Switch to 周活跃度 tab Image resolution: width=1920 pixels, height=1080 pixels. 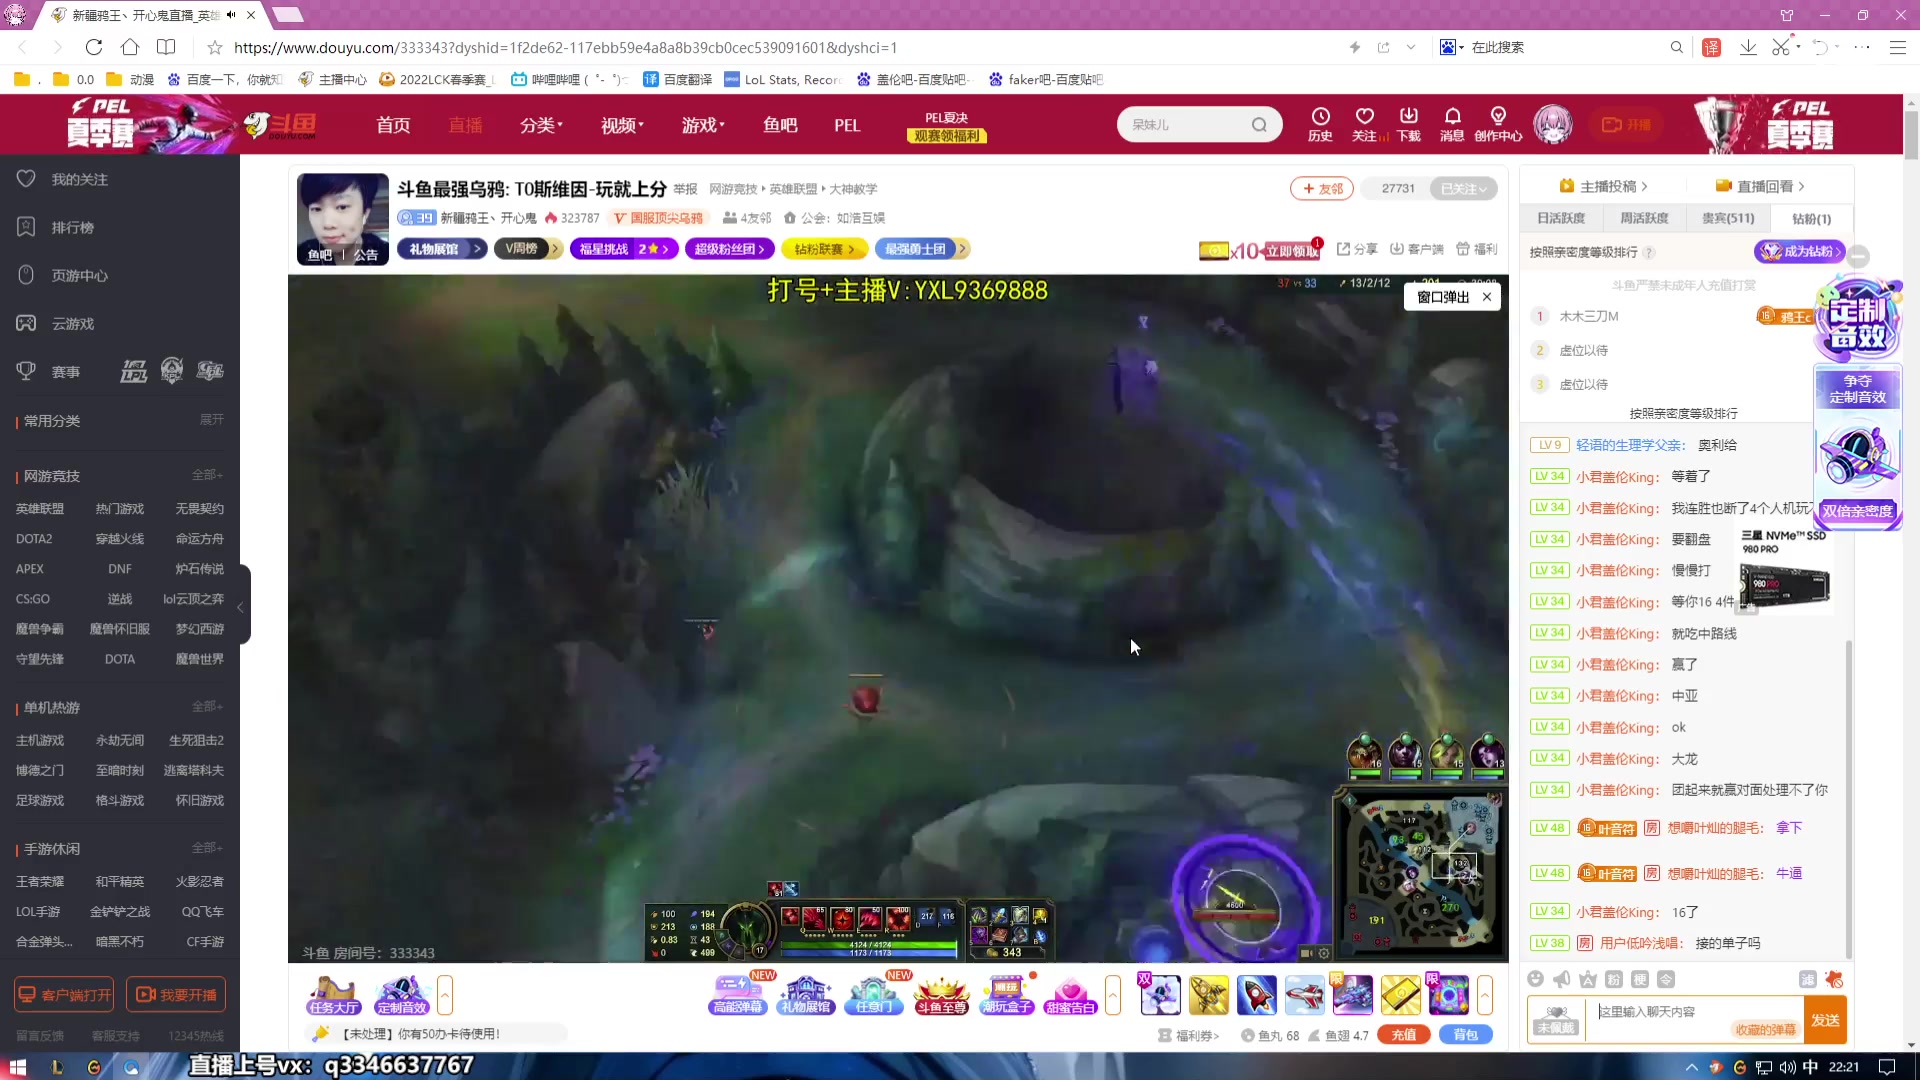pyautogui.click(x=1644, y=218)
